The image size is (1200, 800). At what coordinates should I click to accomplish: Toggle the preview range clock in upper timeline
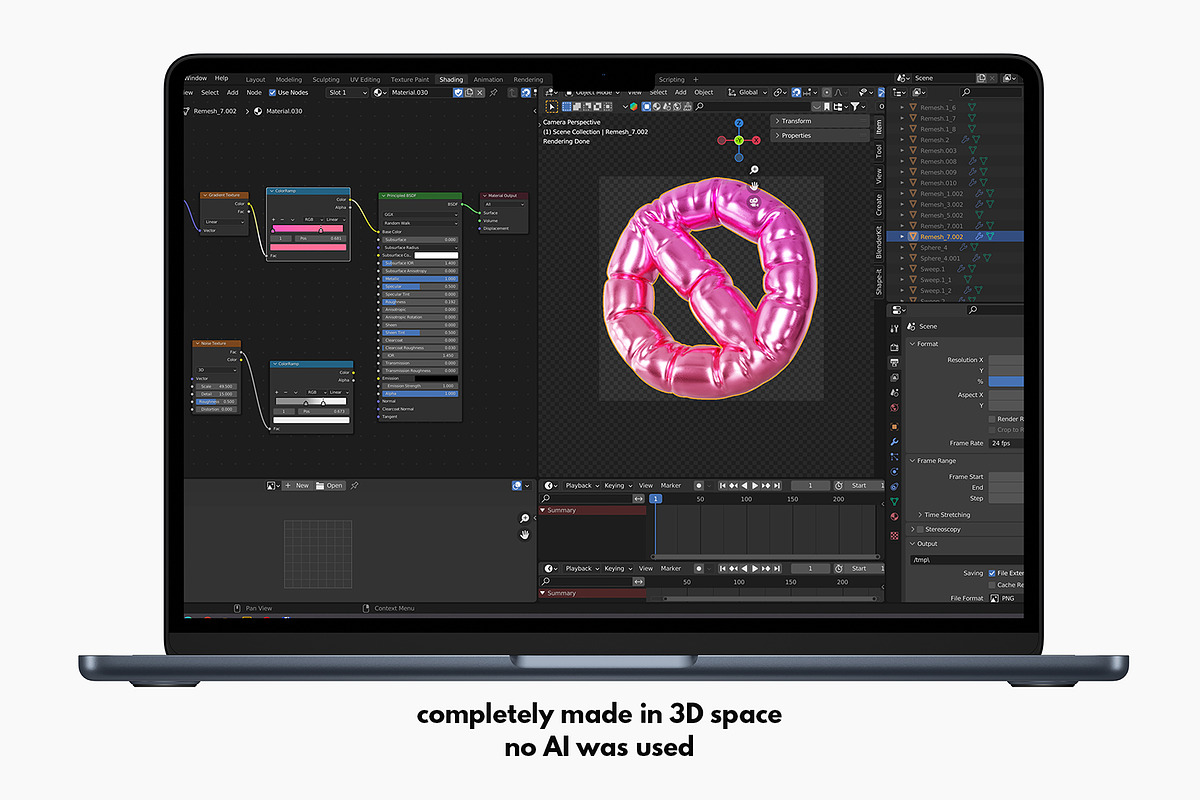[838, 485]
